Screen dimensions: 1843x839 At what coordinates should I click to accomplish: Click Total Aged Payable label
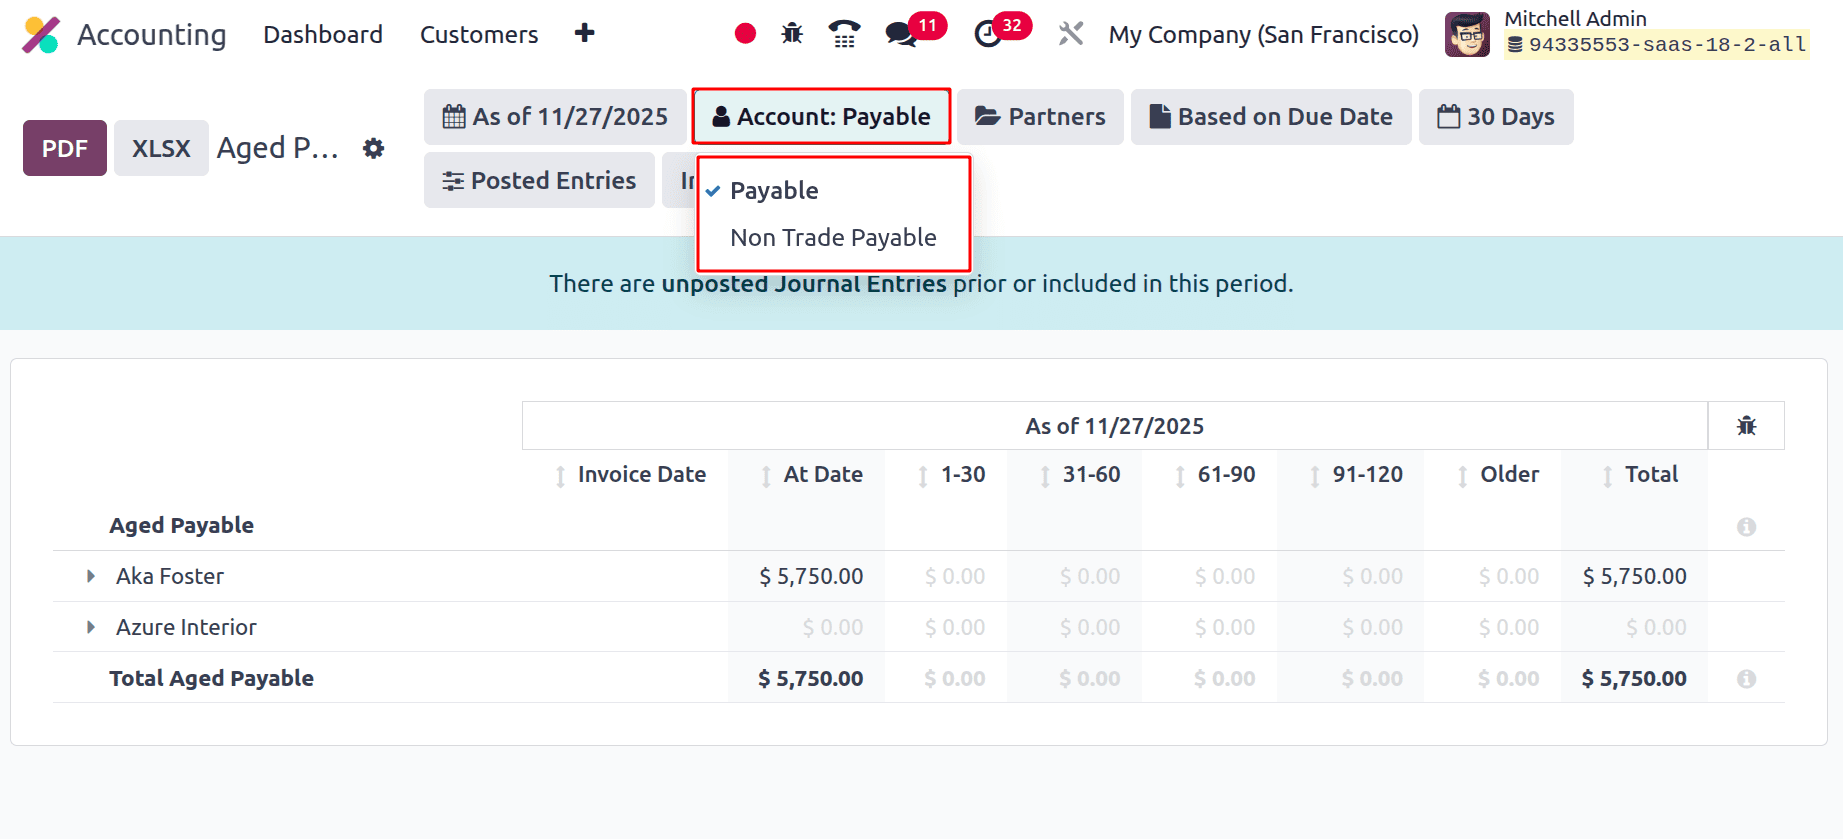point(211,679)
